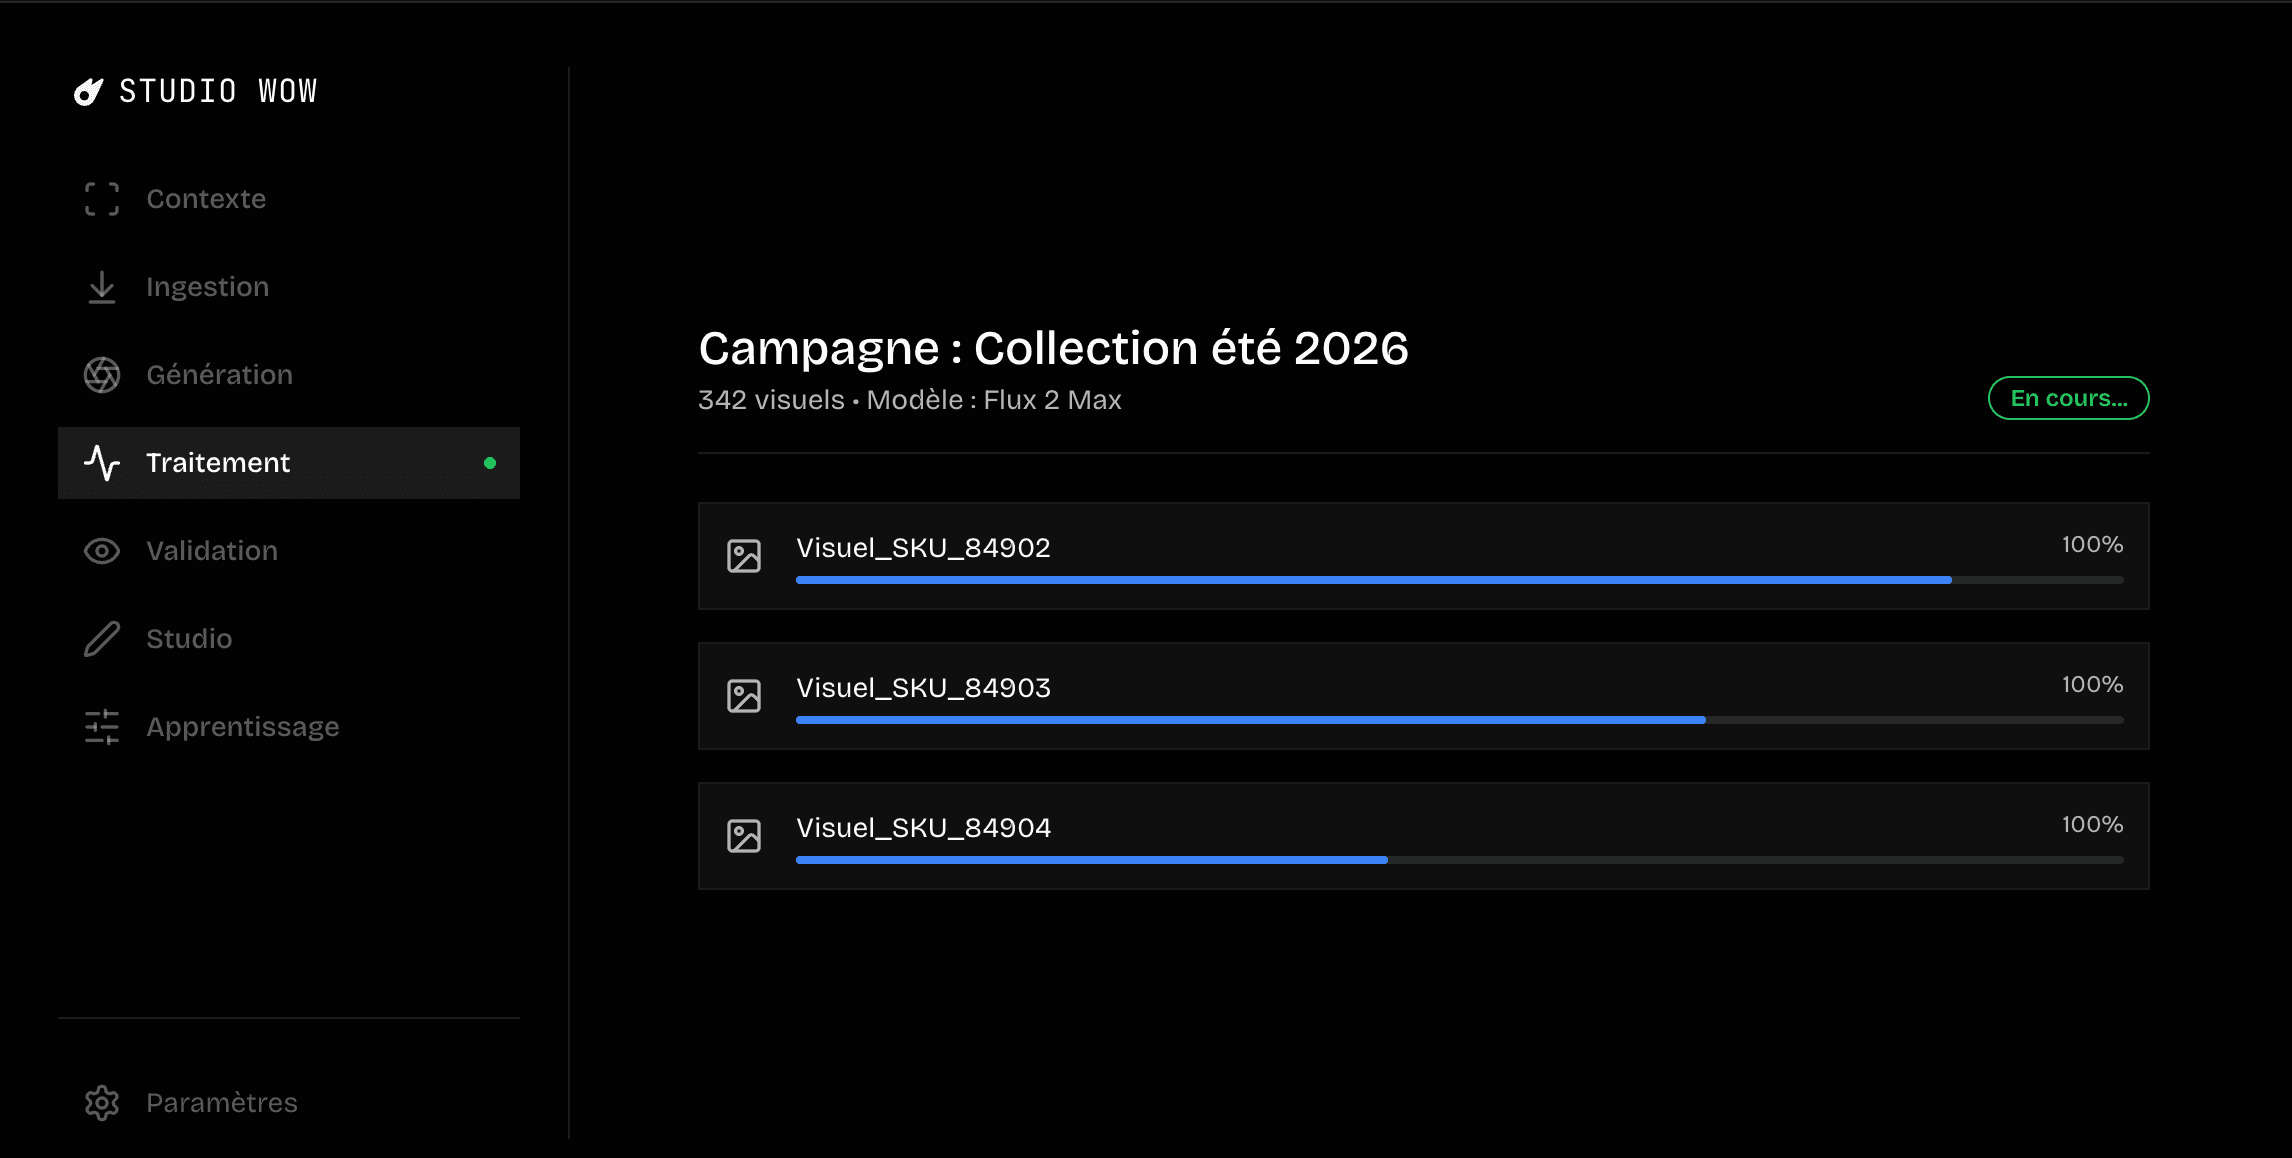Select the Visuel_SKU_84903 file name
Screen dimensions: 2292x1158
923,688
